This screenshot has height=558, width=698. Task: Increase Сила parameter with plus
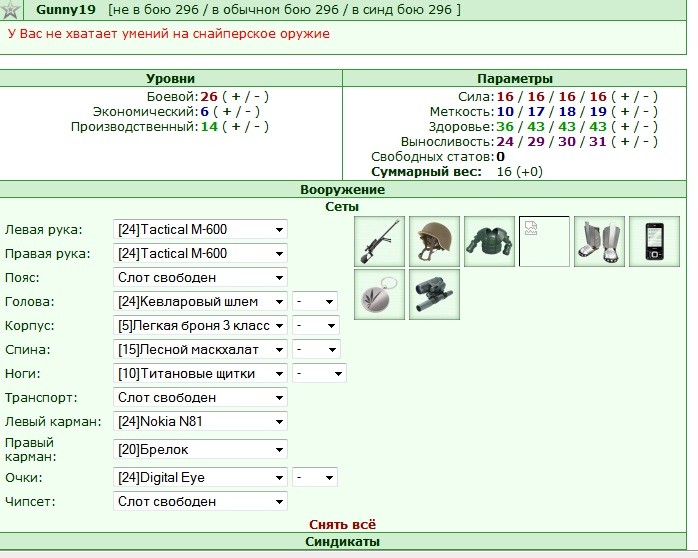625,97
